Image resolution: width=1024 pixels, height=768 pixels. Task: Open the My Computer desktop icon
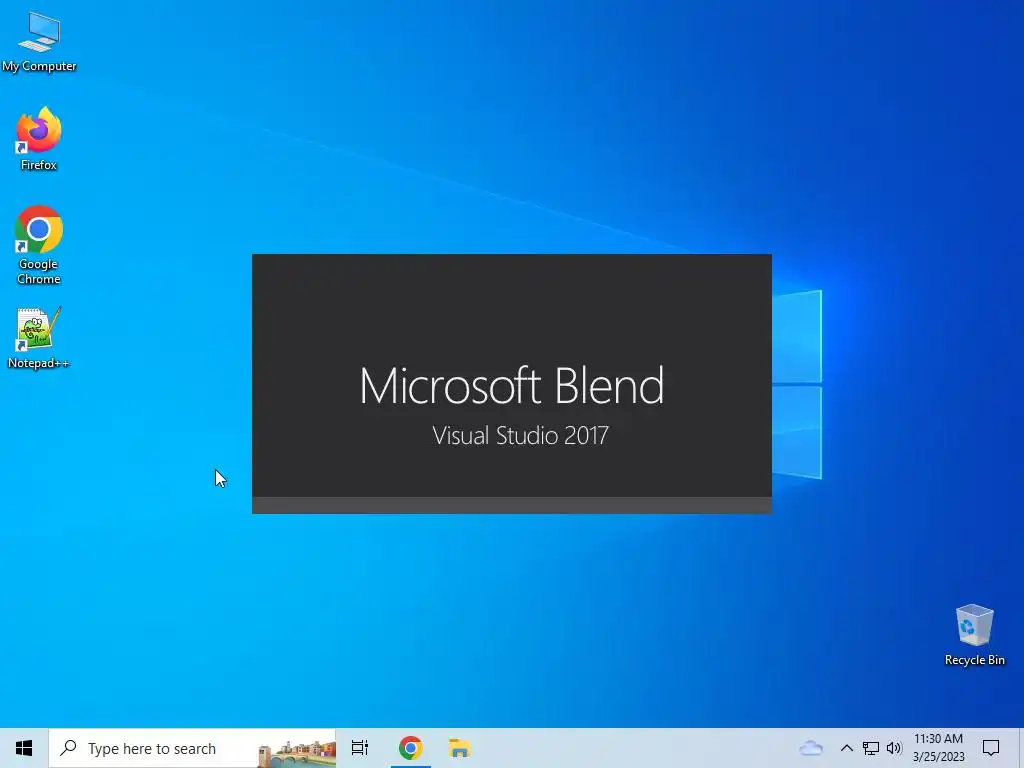(x=39, y=42)
